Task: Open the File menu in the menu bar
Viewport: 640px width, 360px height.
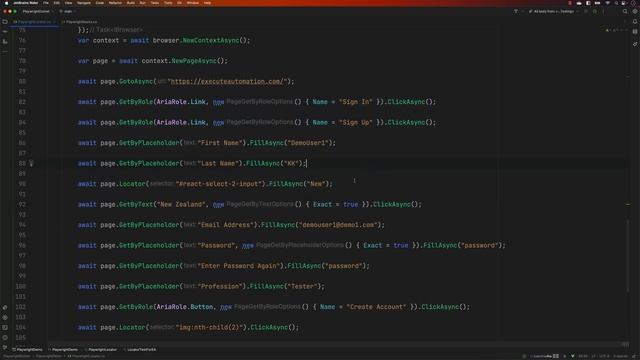Action: coord(46,3)
